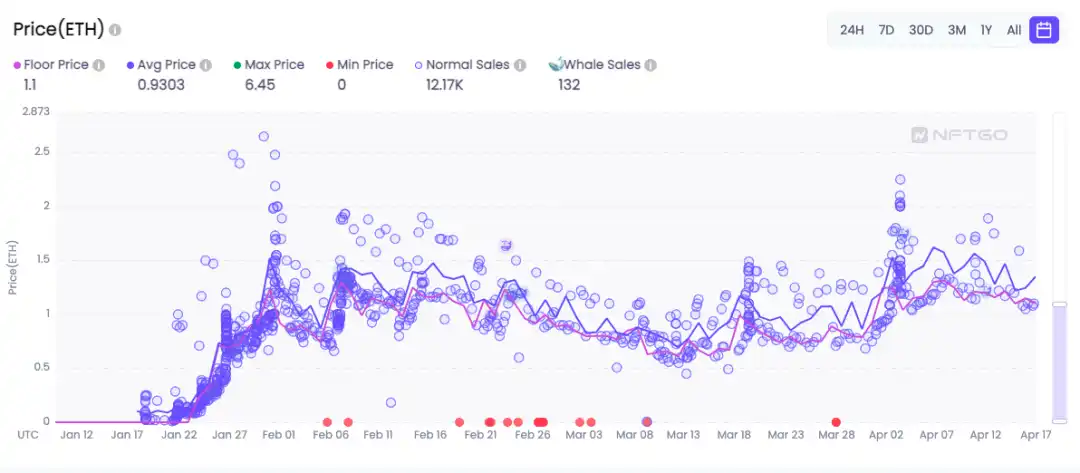This screenshot has height=473, width=1080.
Task: Click the whale icon in legend
Action: [557, 65]
